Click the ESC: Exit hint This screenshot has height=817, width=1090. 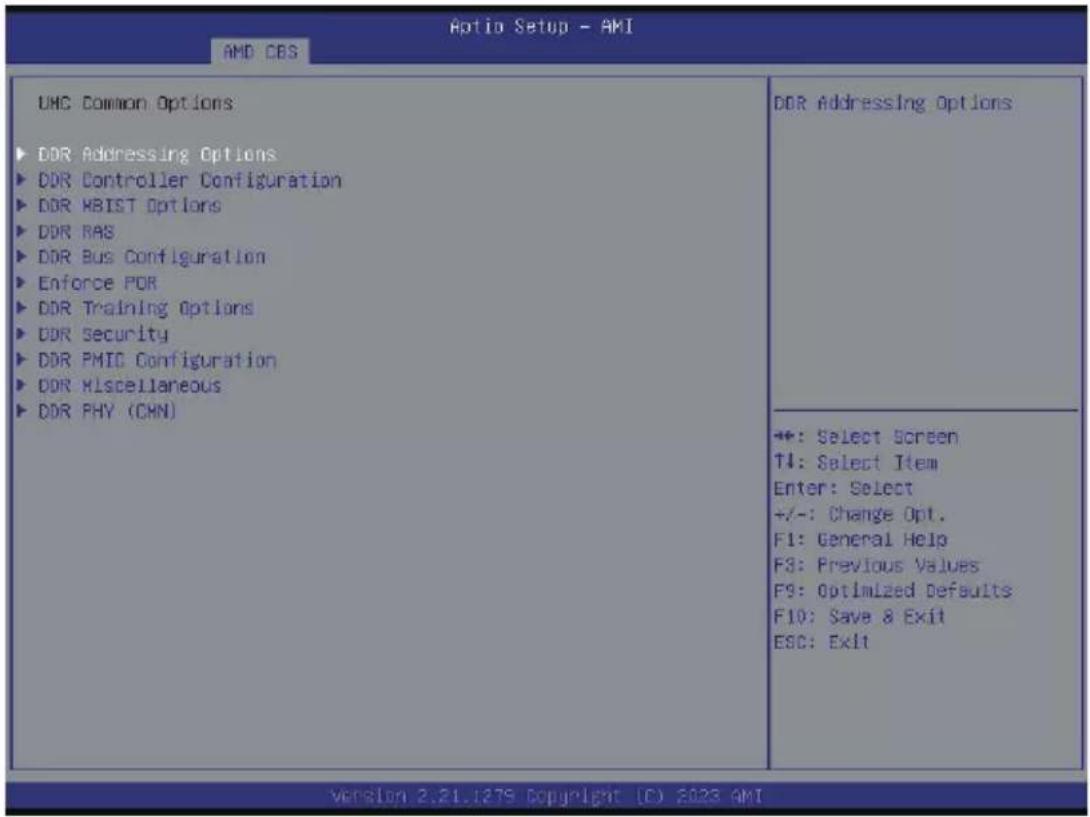(x=822, y=642)
